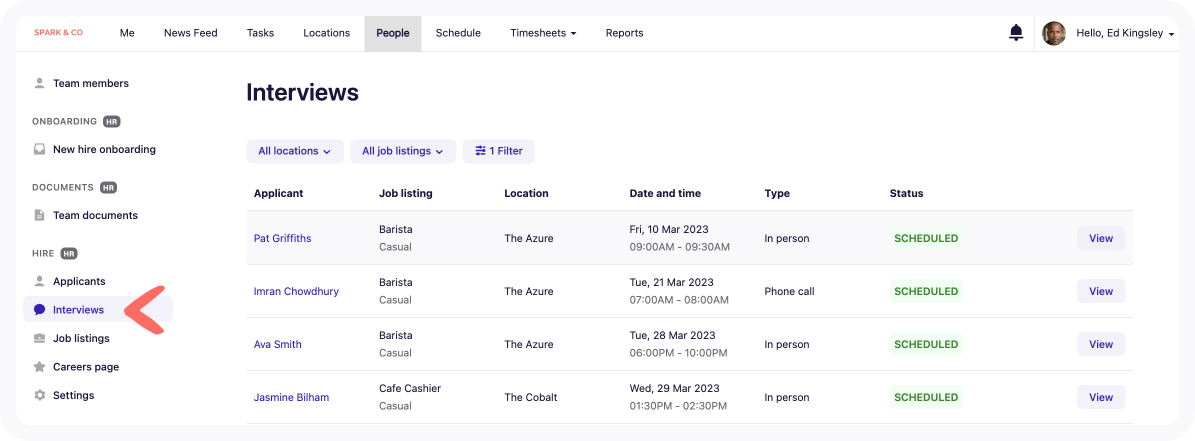View Ava Smith's interview
This screenshot has height=441, width=1195.
click(1100, 344)
